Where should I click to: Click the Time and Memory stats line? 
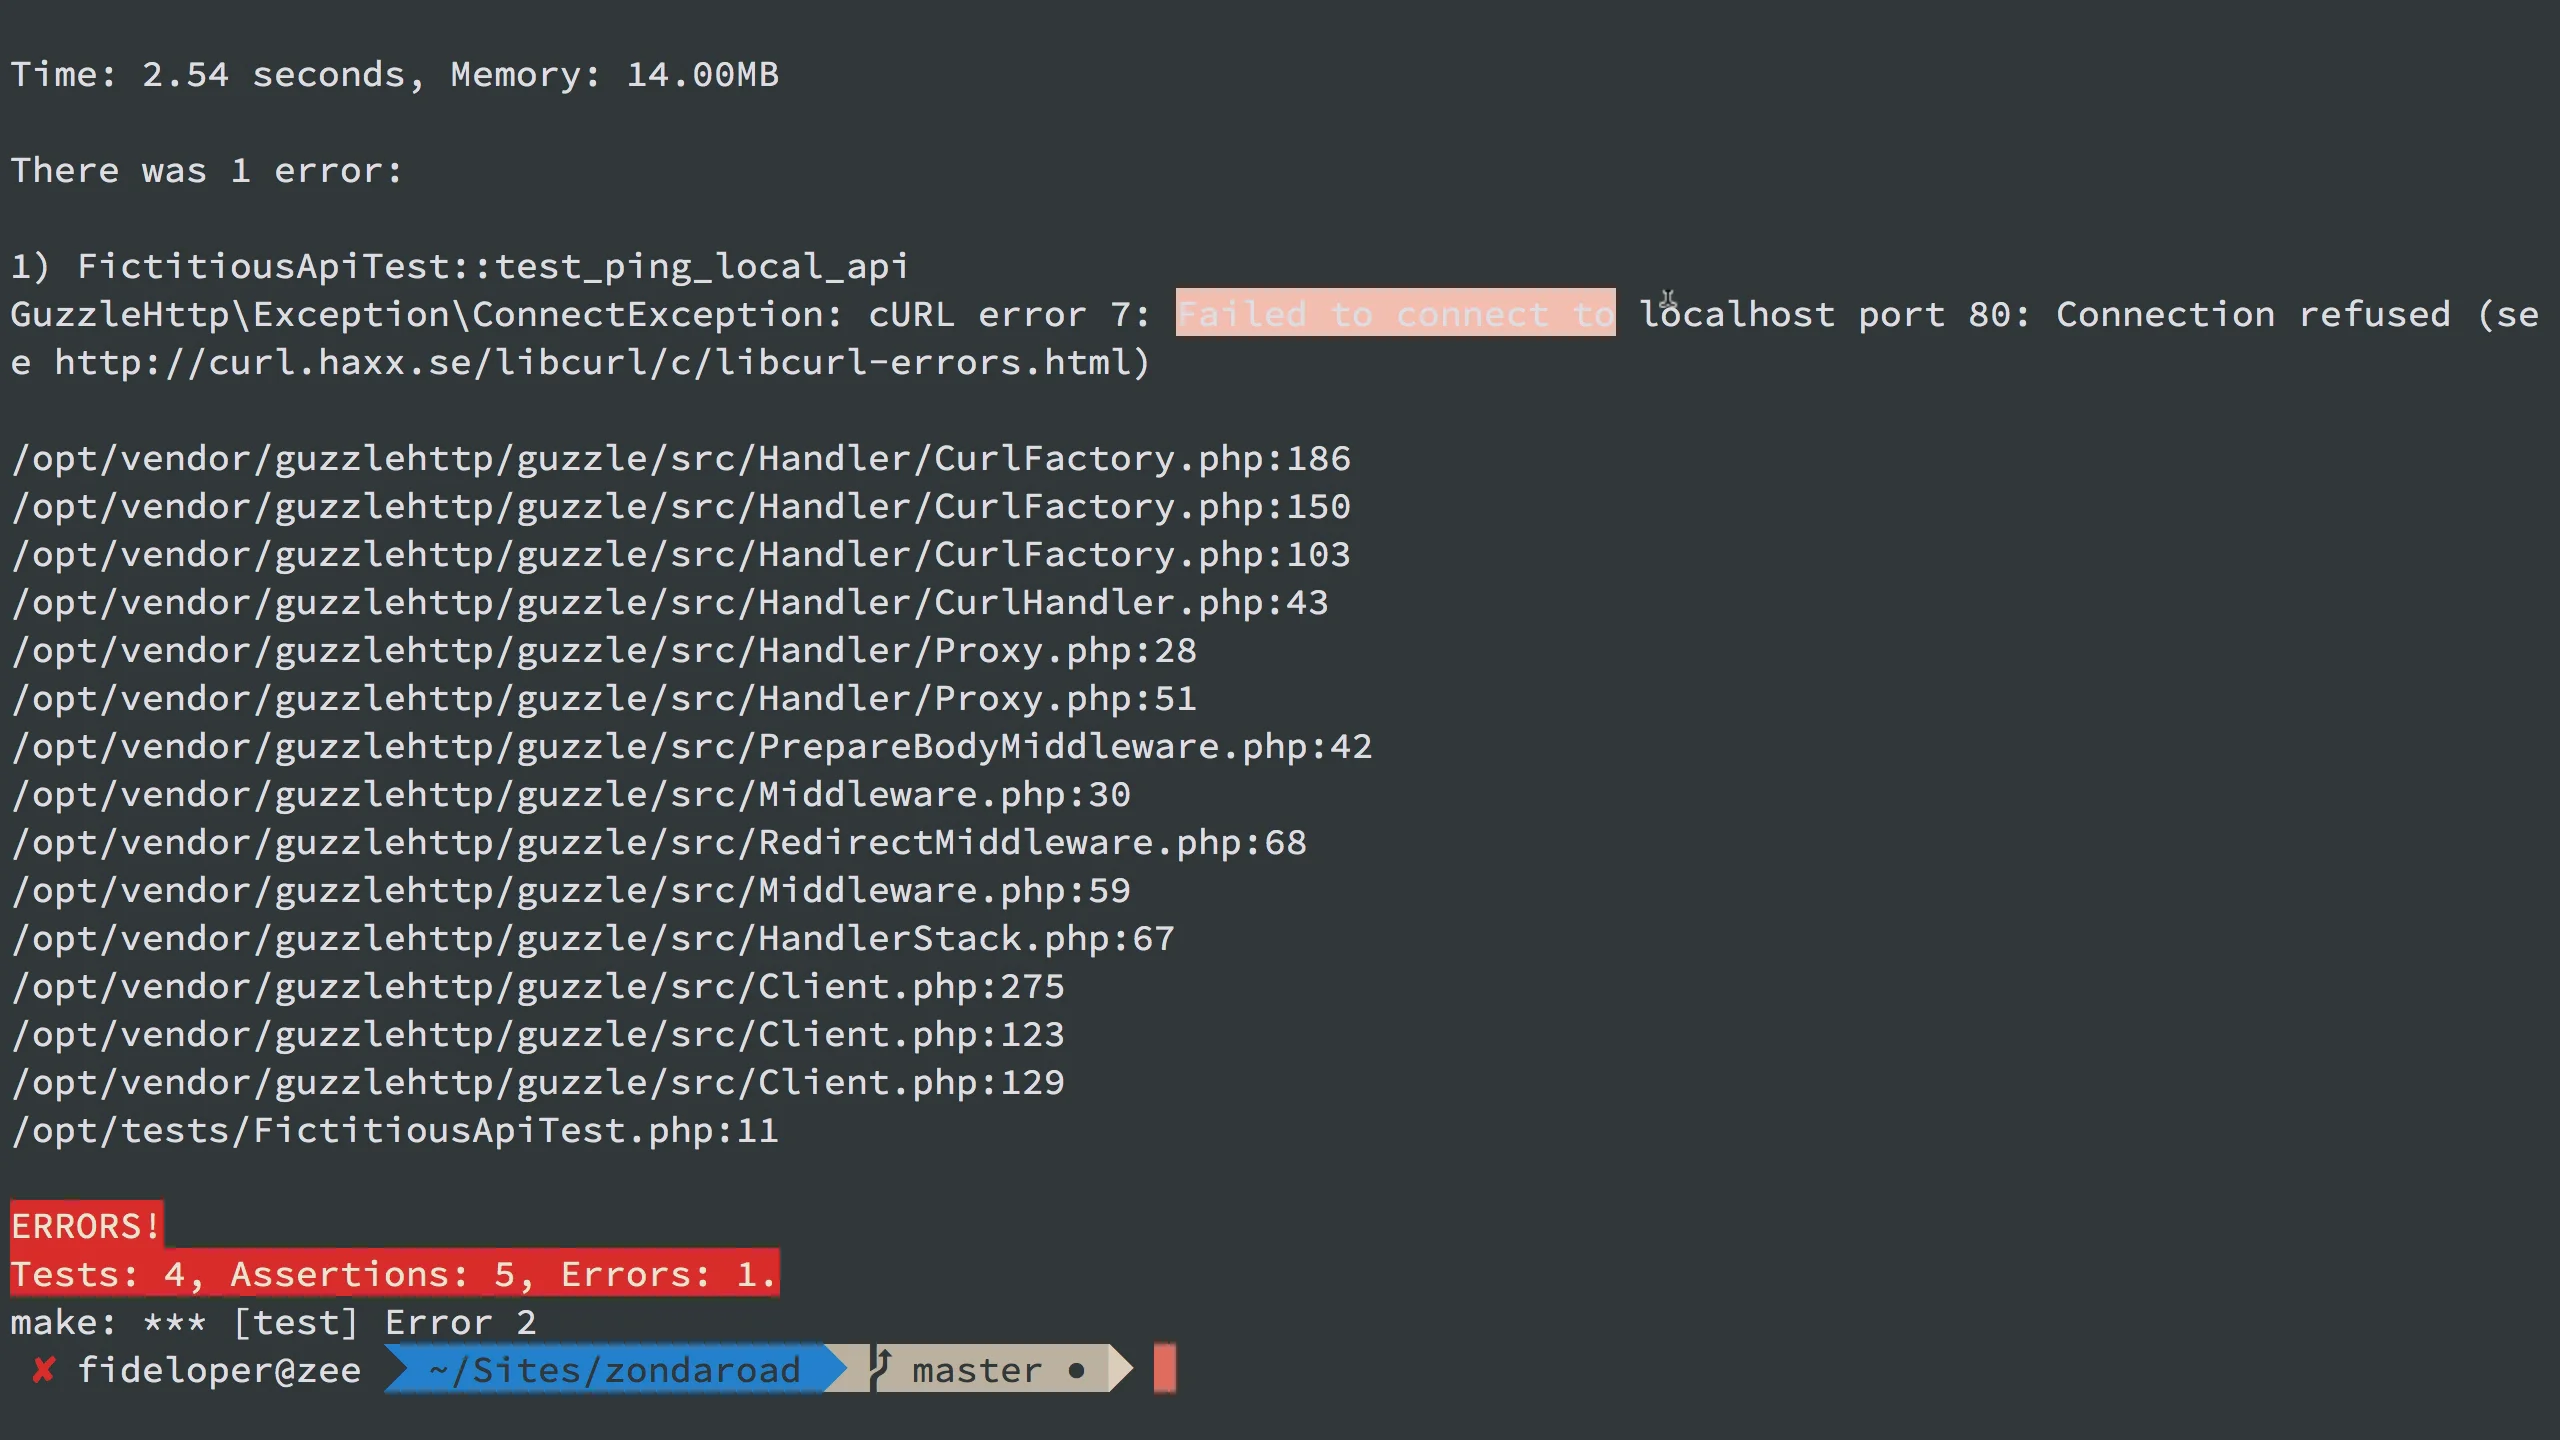pyautogui.click(x=394, y=75)
